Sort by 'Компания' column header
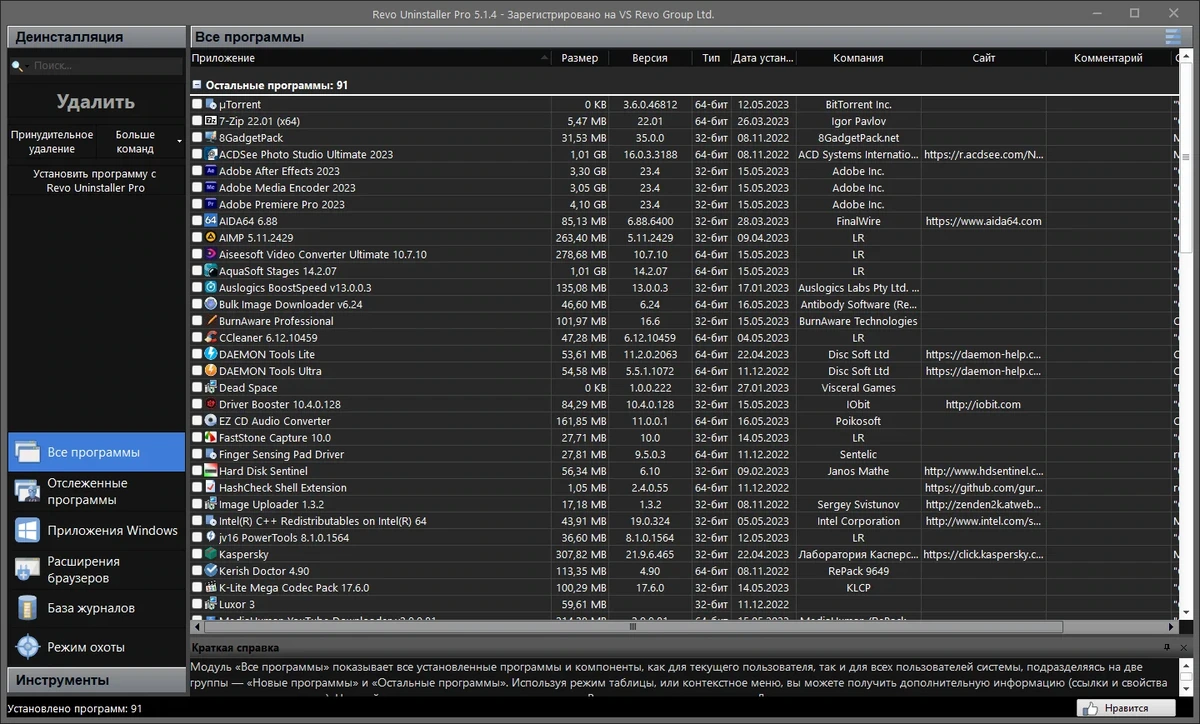Viewport: 1200px width, 724px height. click(858, 58)
